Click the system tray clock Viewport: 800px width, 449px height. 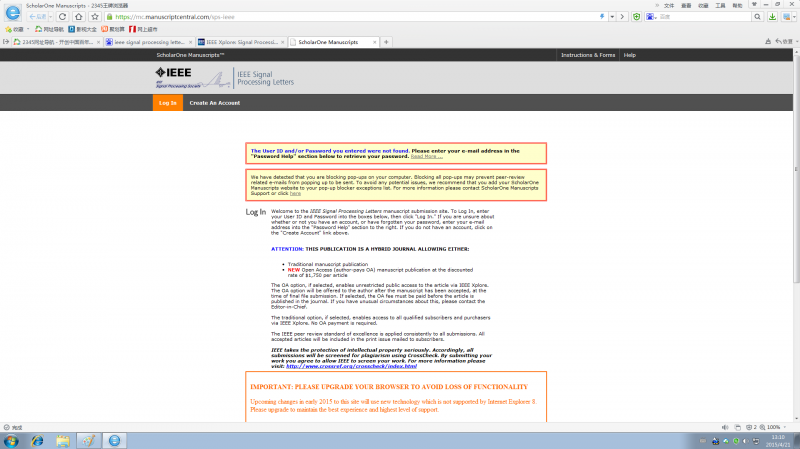778,441
